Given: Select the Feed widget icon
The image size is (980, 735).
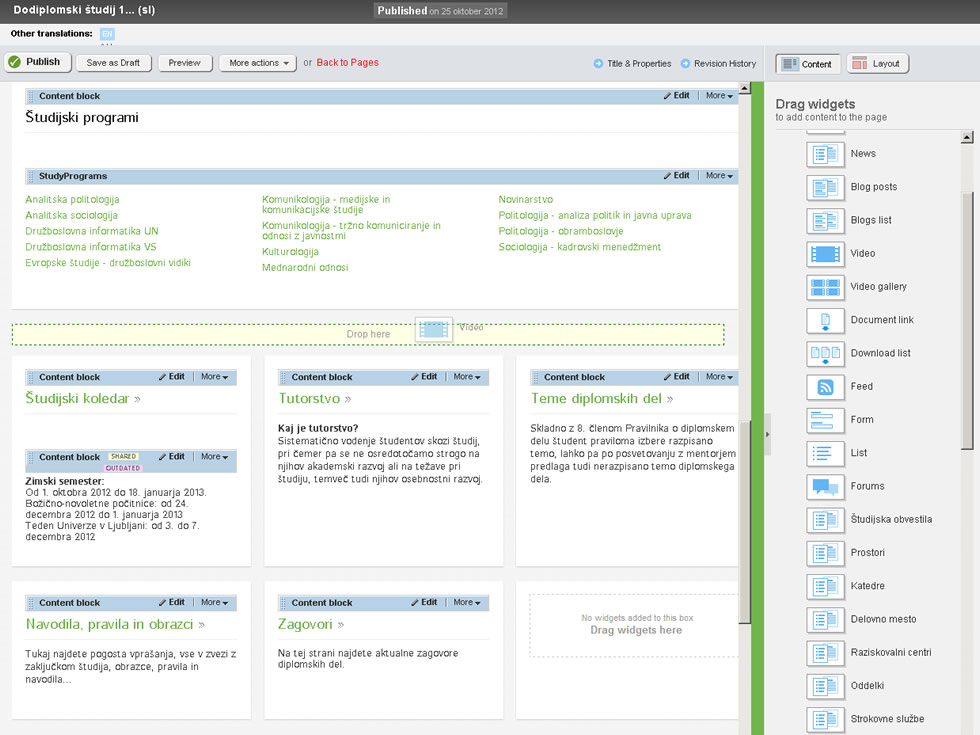Looking at the screenshot, I should (x=825, y=387).
